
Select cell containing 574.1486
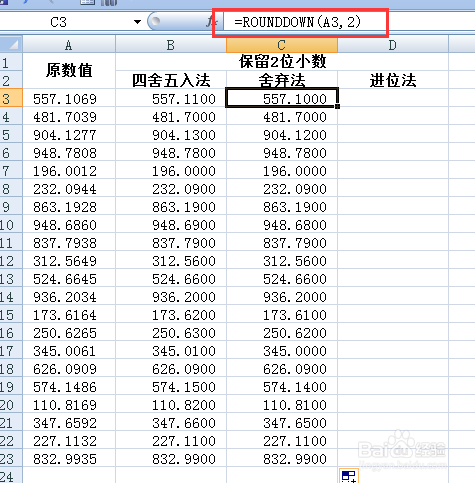[69, 387]
